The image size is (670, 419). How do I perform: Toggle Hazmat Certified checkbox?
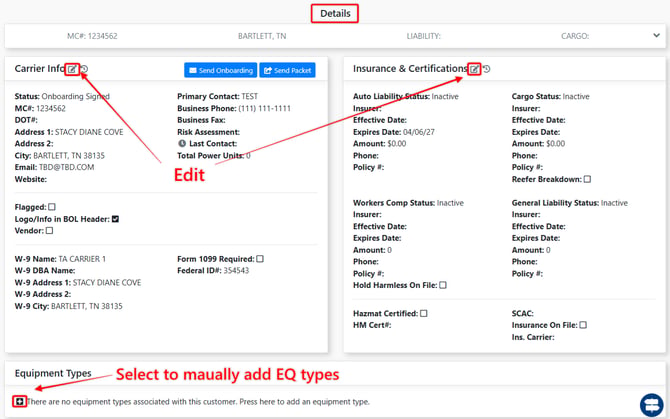point(423,313)
